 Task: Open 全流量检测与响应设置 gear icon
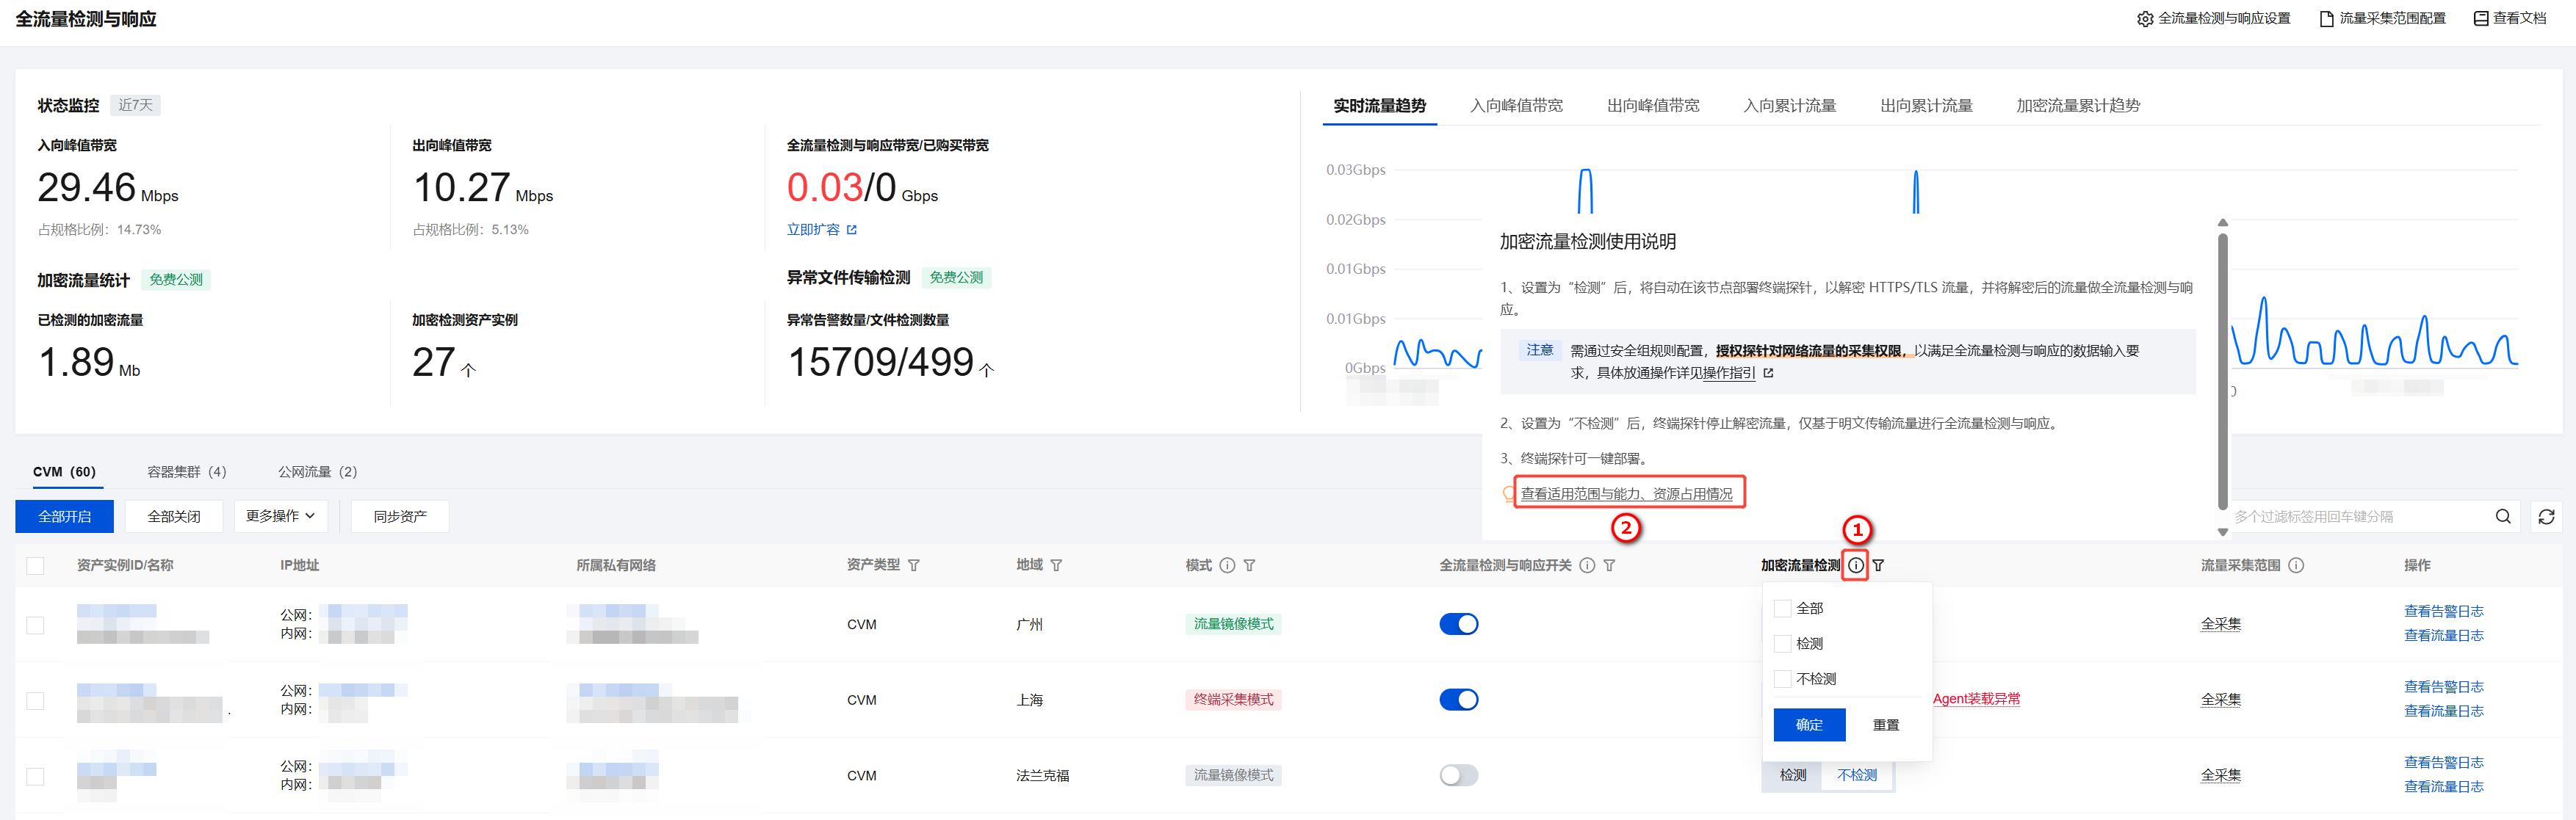coord(2144,19)
